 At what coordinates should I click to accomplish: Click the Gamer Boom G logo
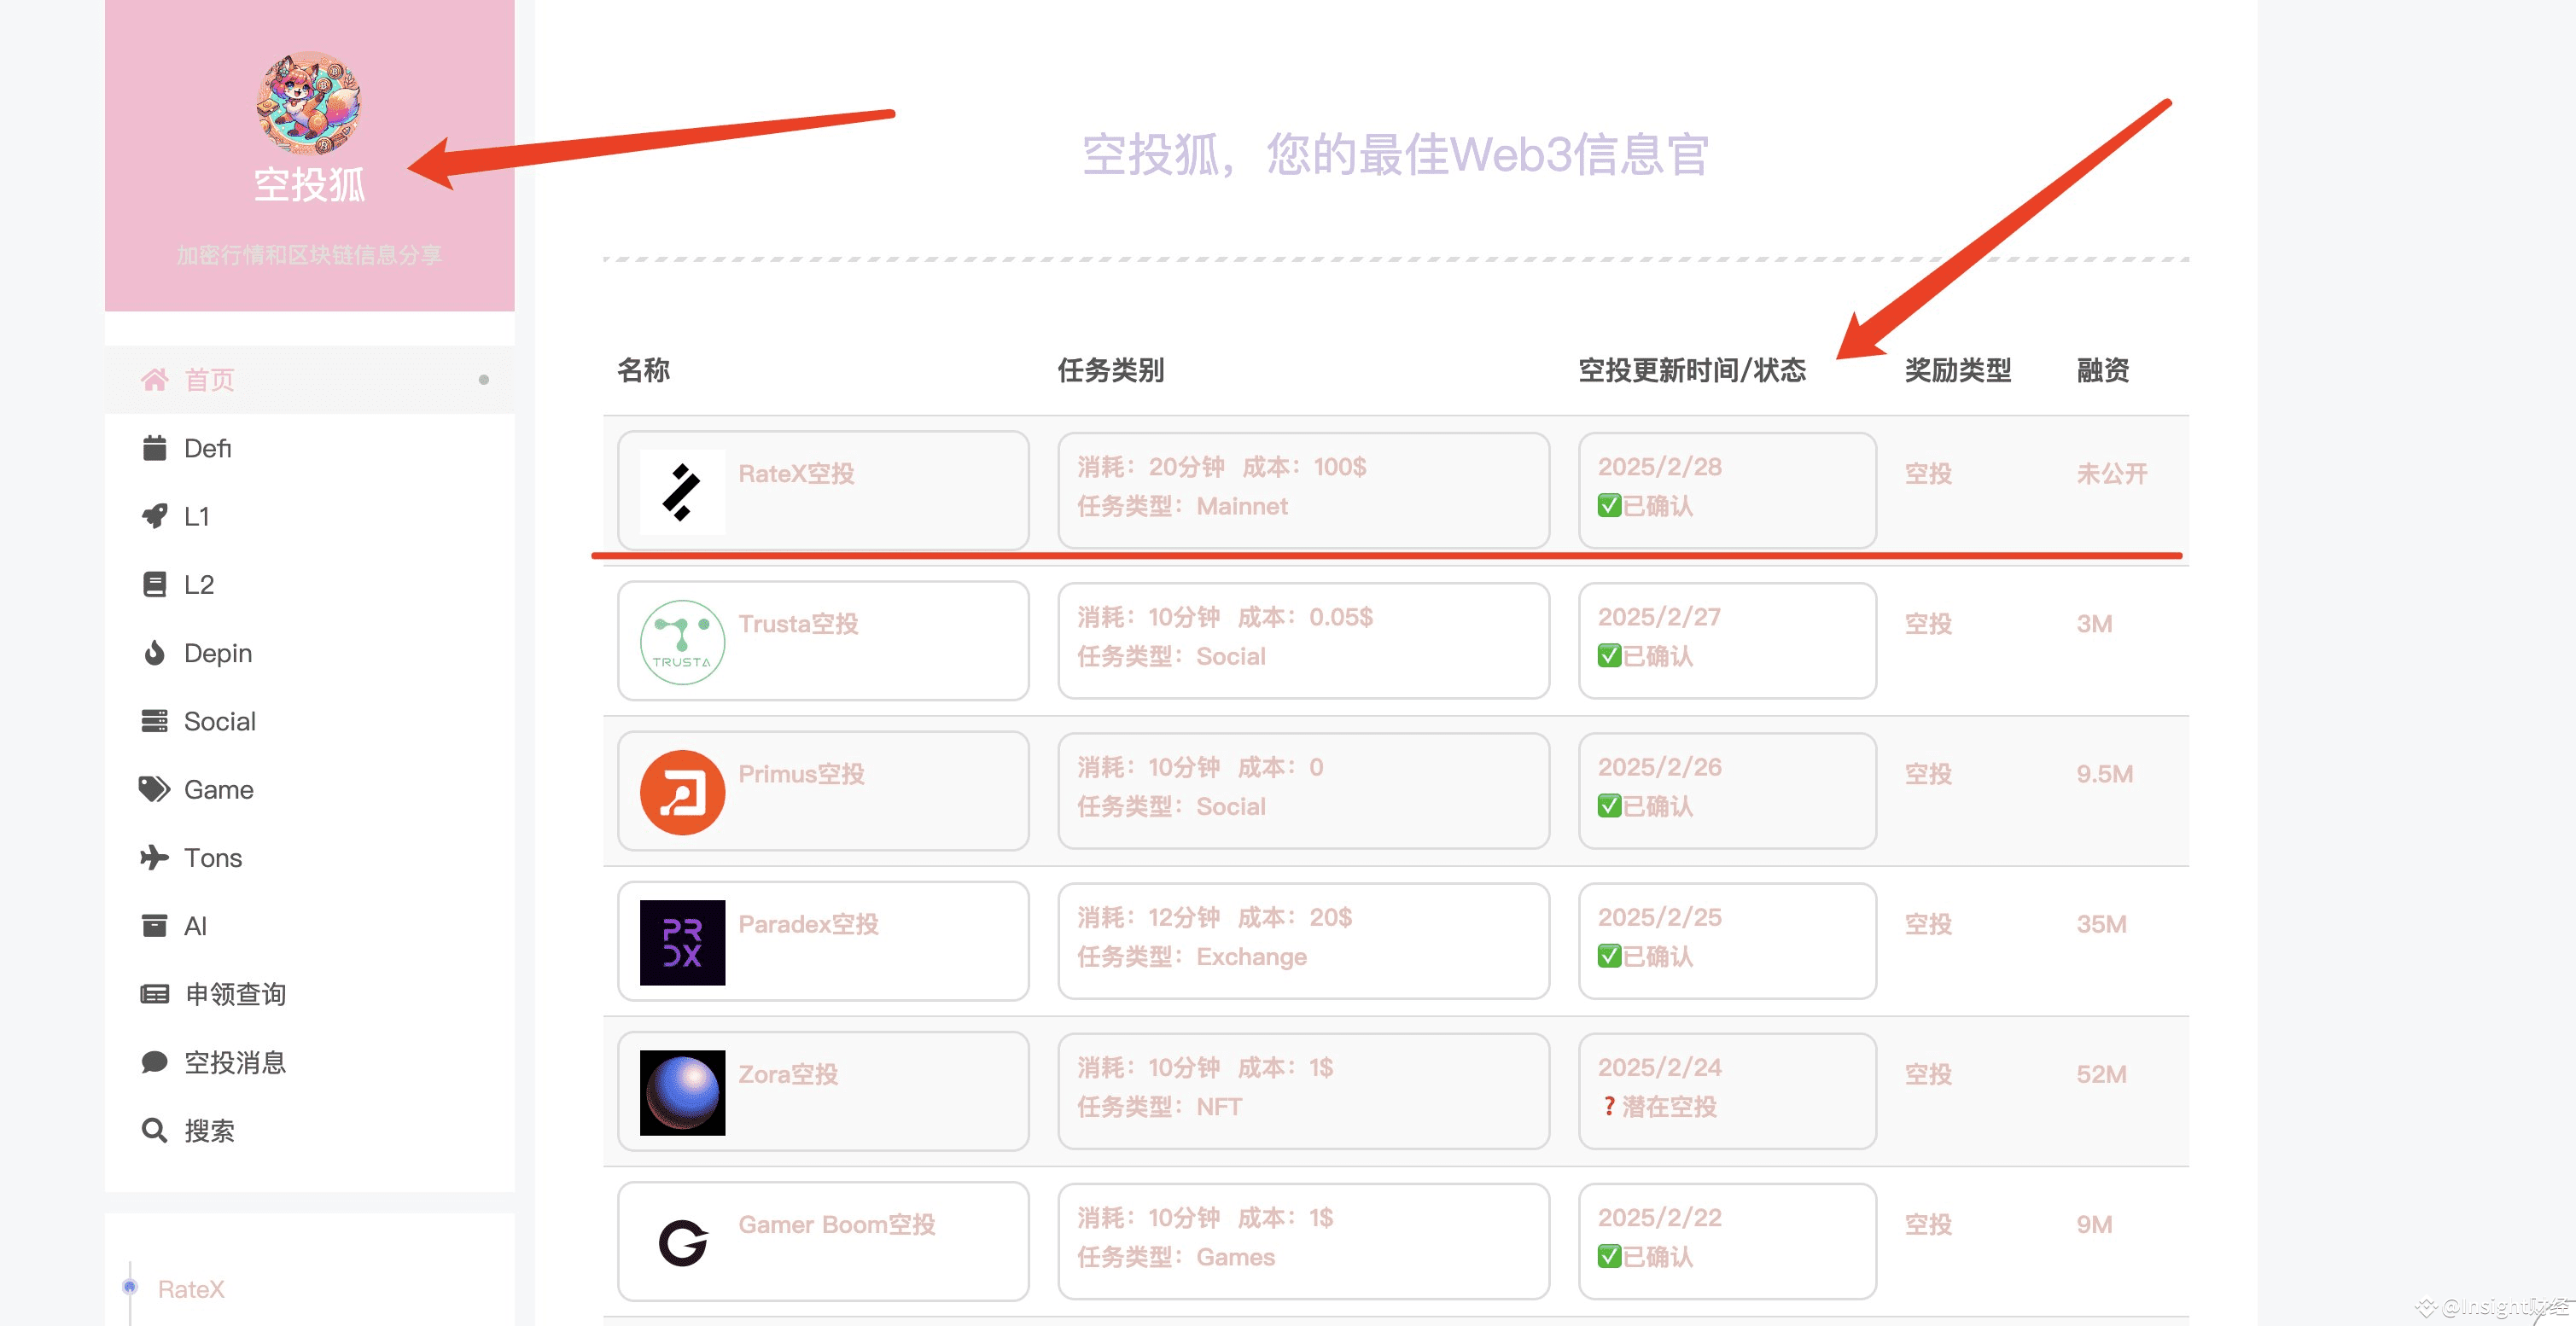tap(682, 1242)
